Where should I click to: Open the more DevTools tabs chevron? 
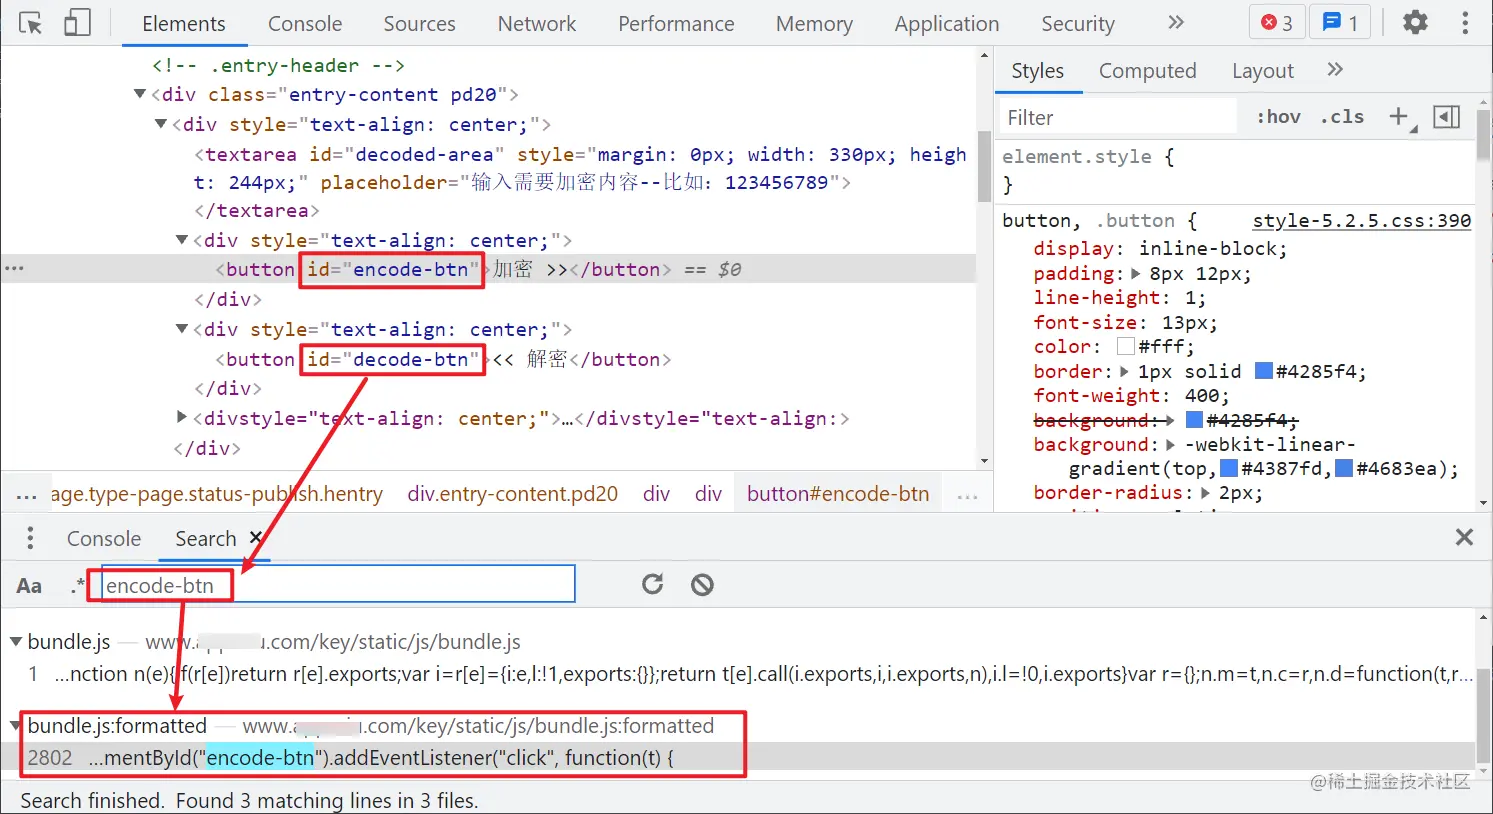click(1176, 22)
